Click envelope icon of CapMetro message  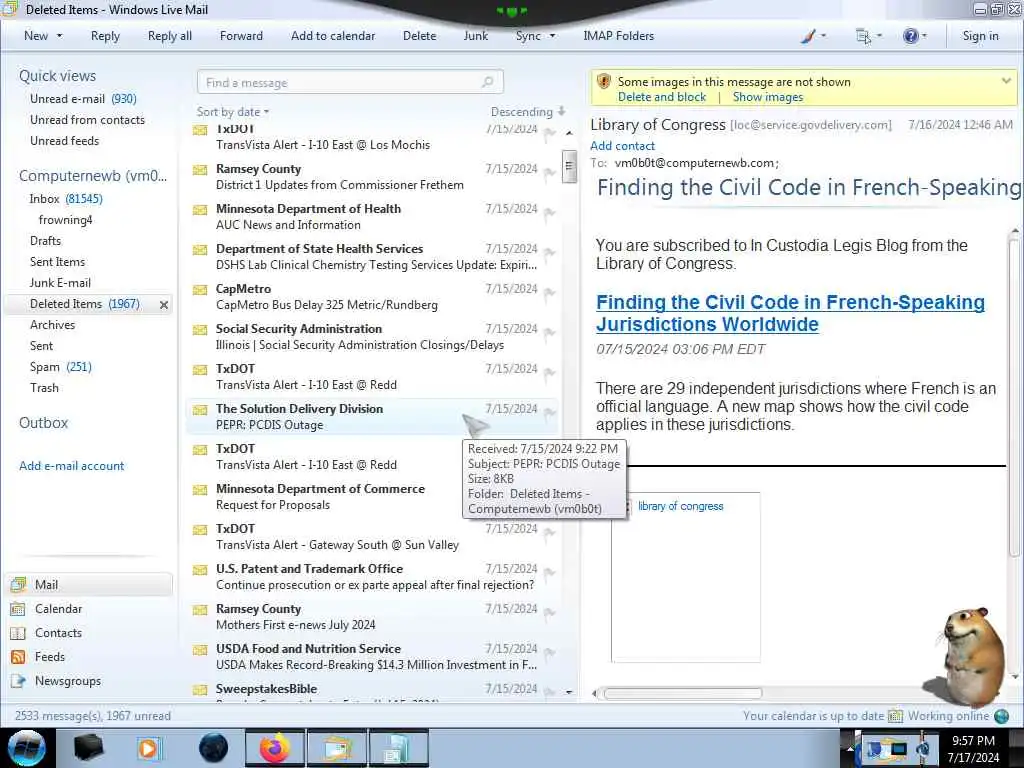(x=200, y=290)
